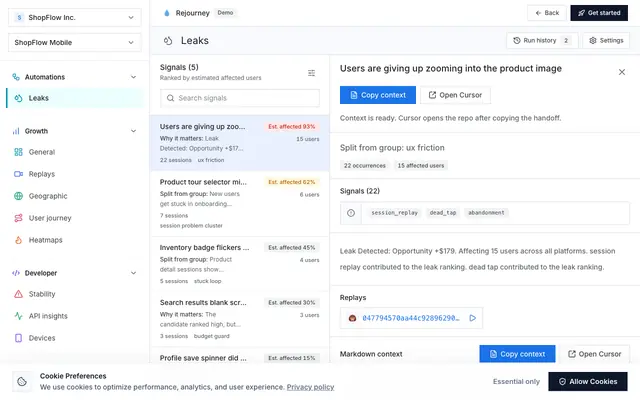Play the session replay recording
Image resolution: width=640 pixels, height=400 pixels.
pos(472,318)
